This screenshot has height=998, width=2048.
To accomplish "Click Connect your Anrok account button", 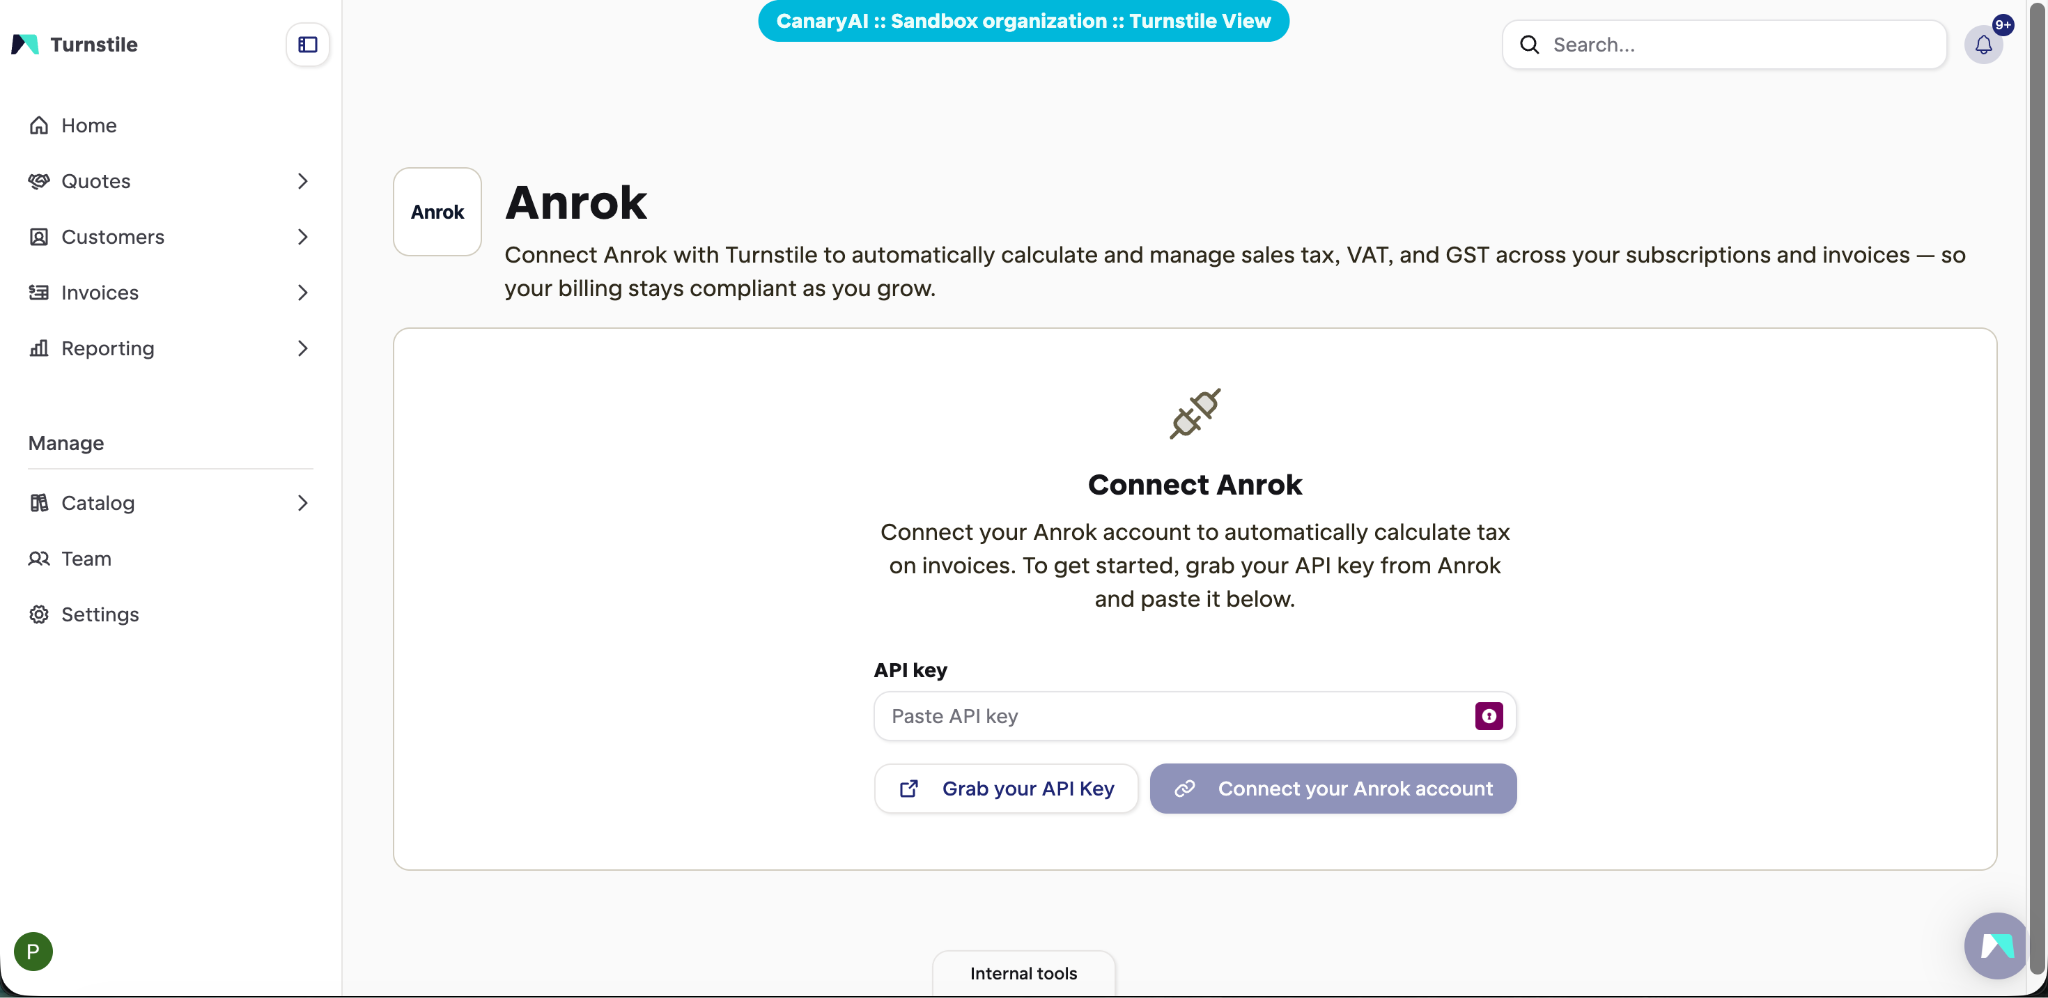I will (1333, 789).
